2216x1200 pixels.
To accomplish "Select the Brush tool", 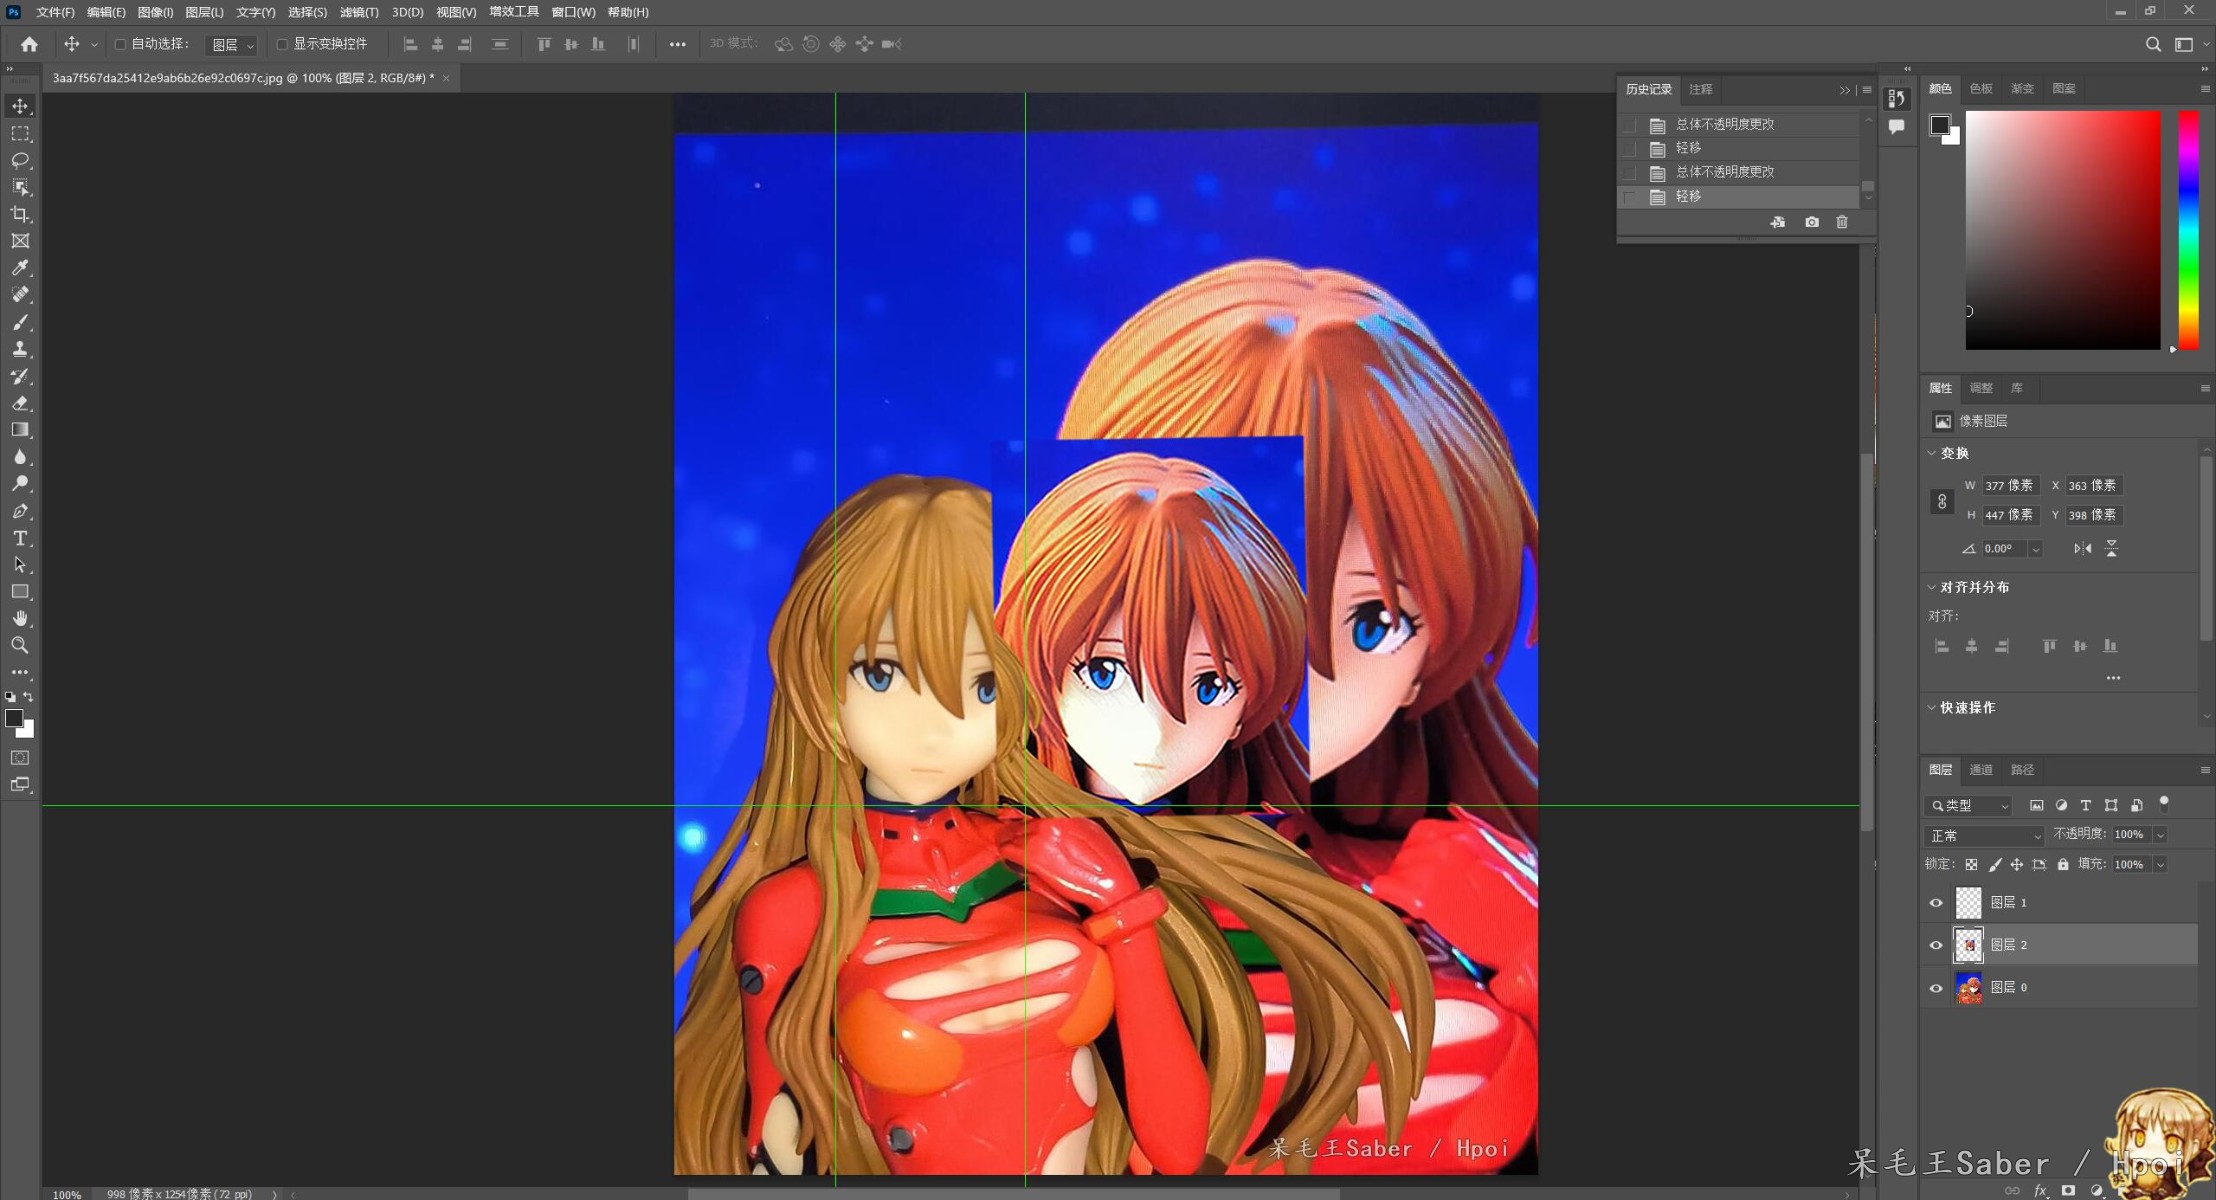I will (x=20, y=322).
